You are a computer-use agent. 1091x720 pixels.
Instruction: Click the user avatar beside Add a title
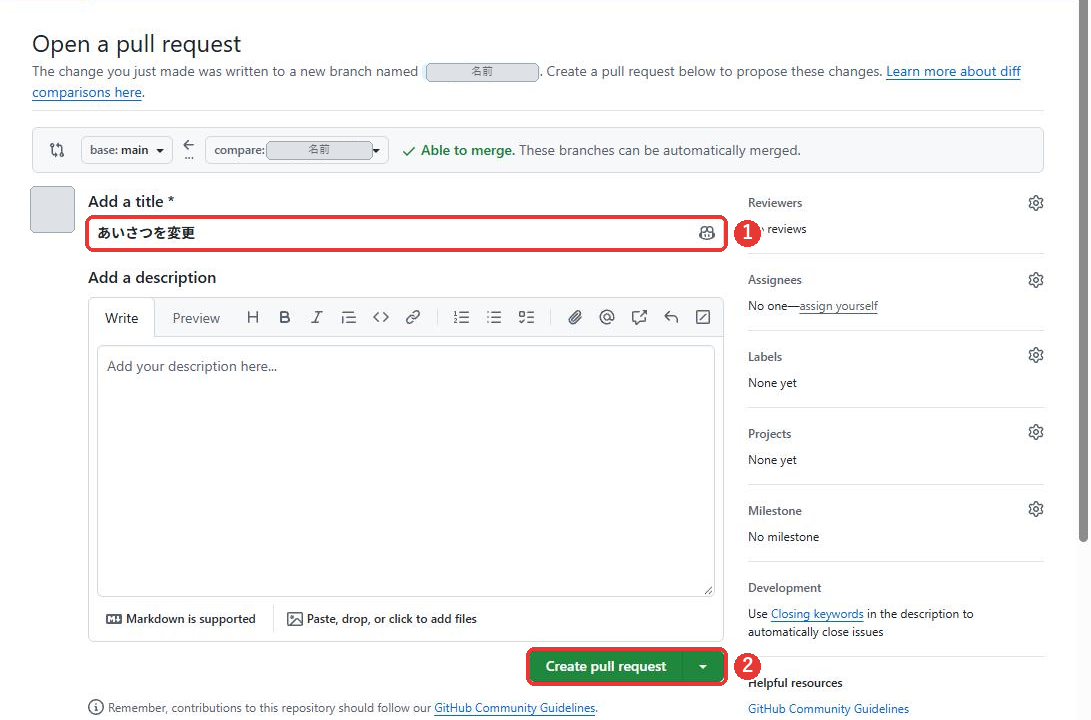click(x=52, y=209)
